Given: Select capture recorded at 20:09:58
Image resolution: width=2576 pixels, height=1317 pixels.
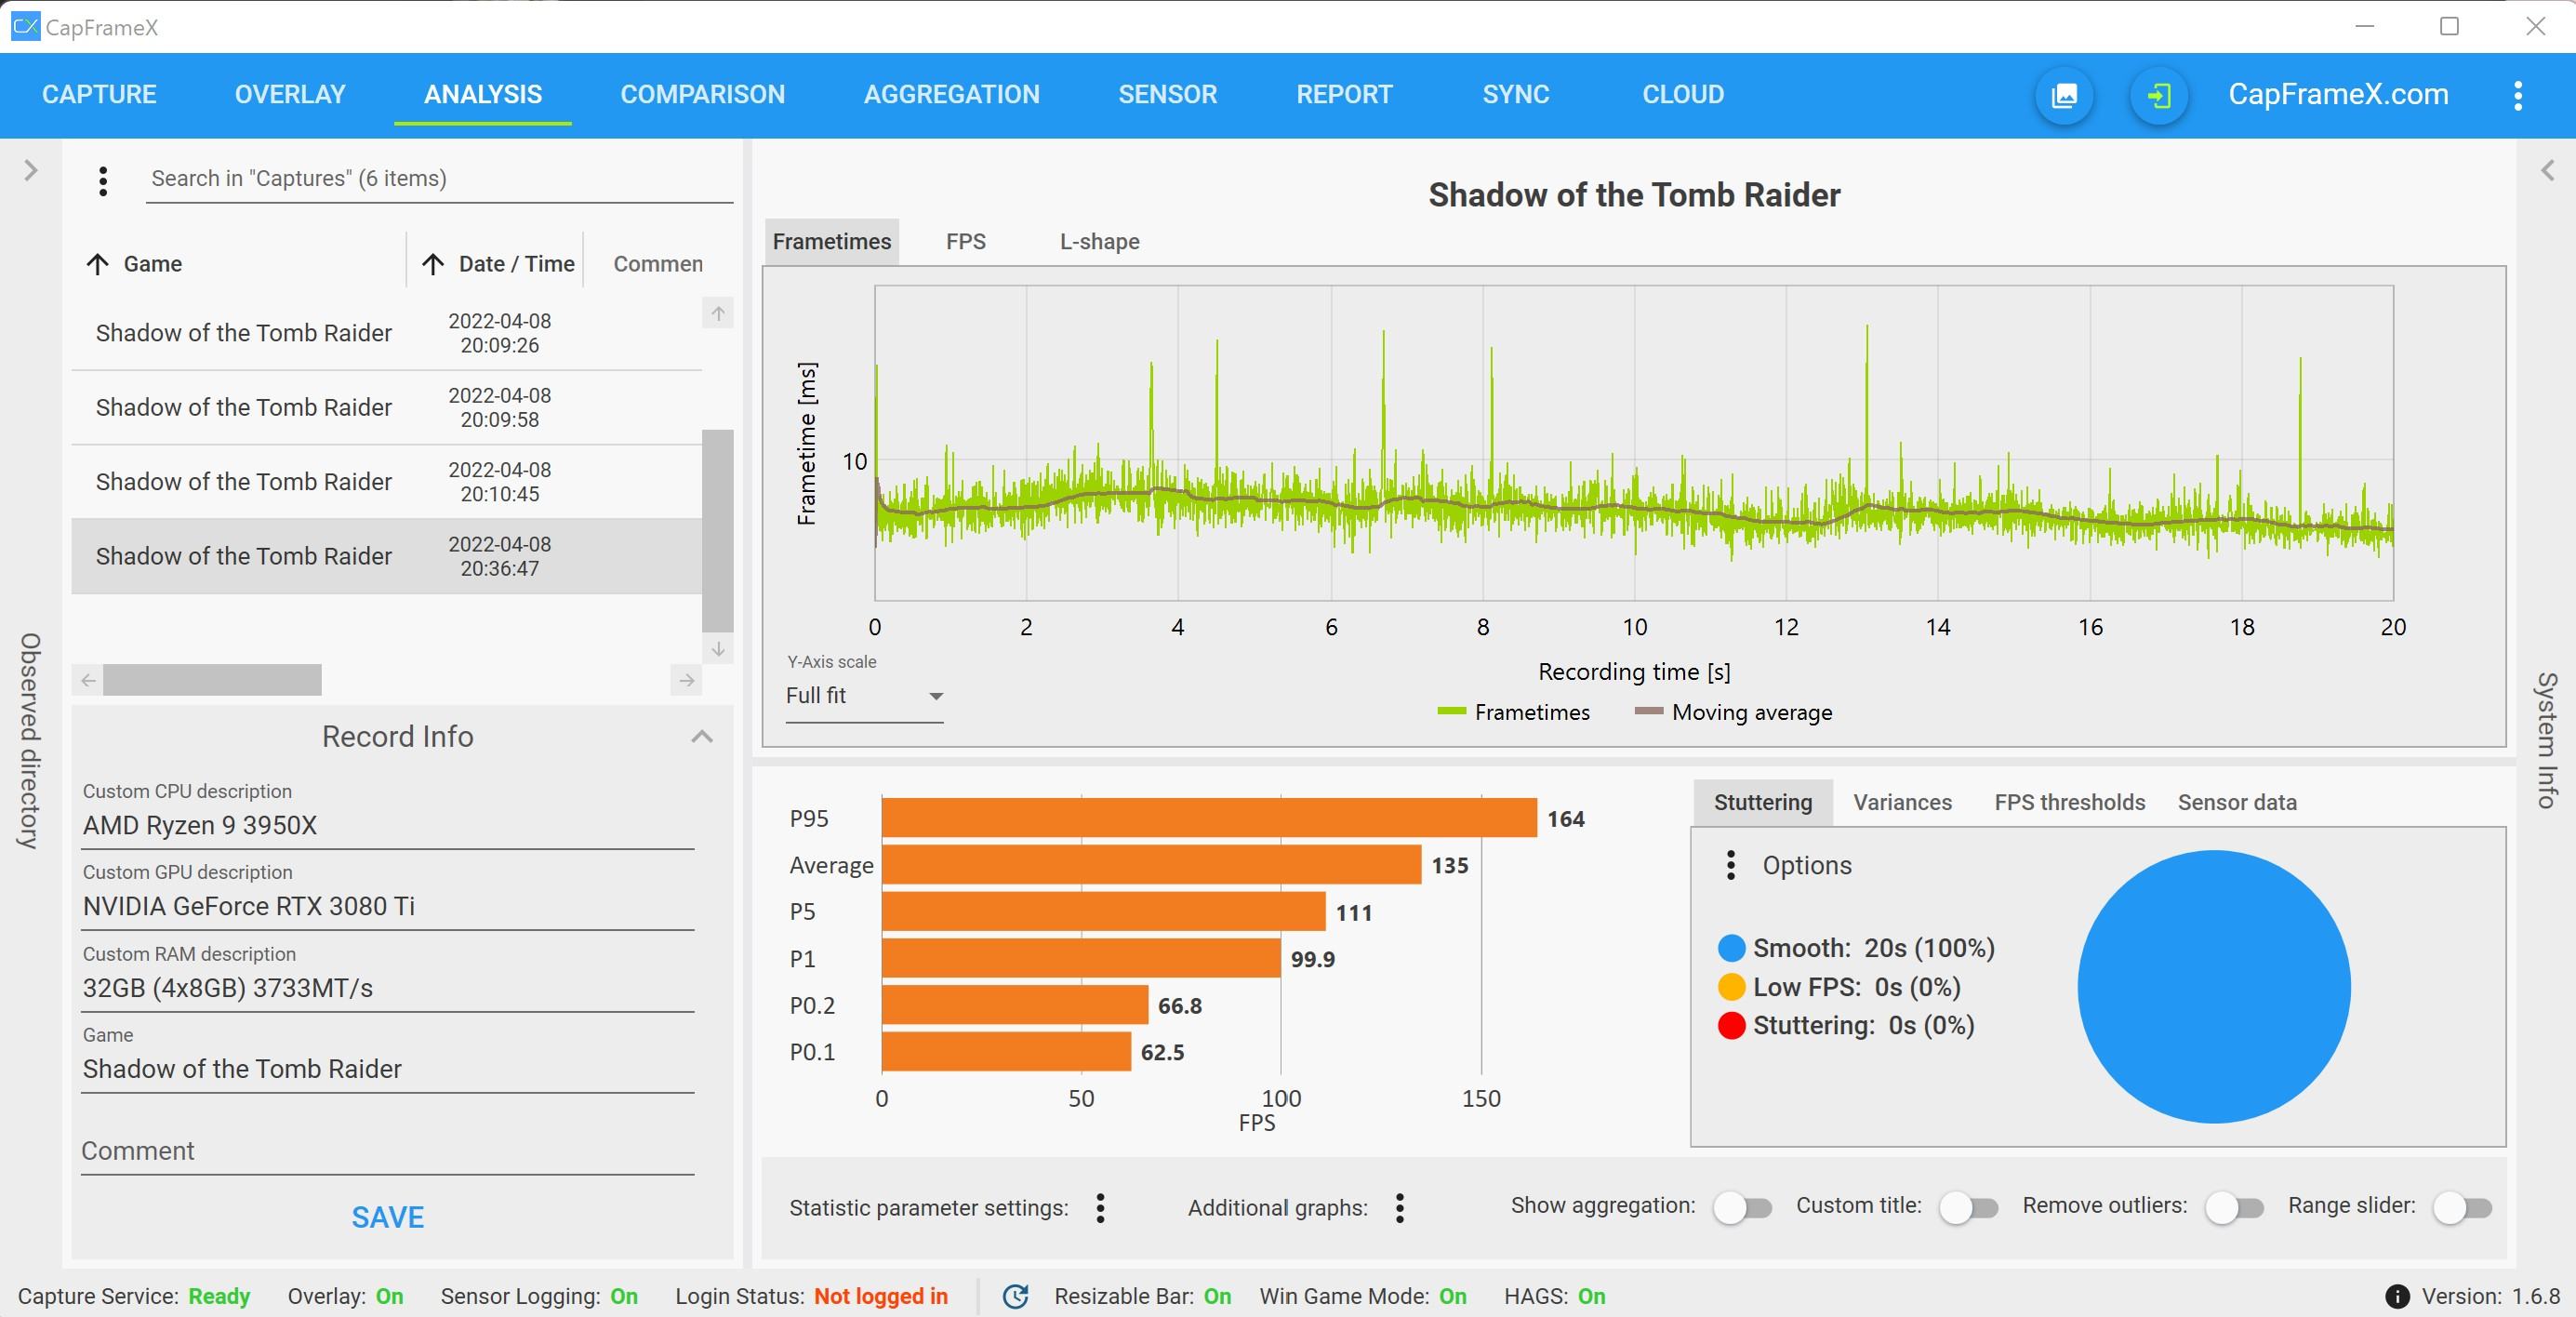Looking at the screenshot, I should point(386,408).
